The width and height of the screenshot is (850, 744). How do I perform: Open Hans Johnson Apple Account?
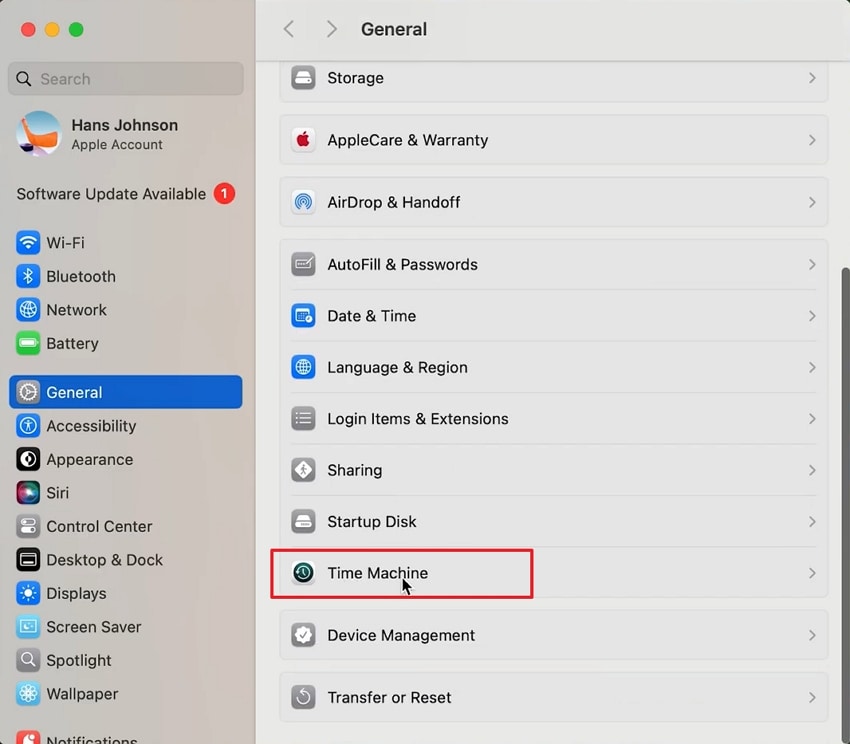coord(124,134)
